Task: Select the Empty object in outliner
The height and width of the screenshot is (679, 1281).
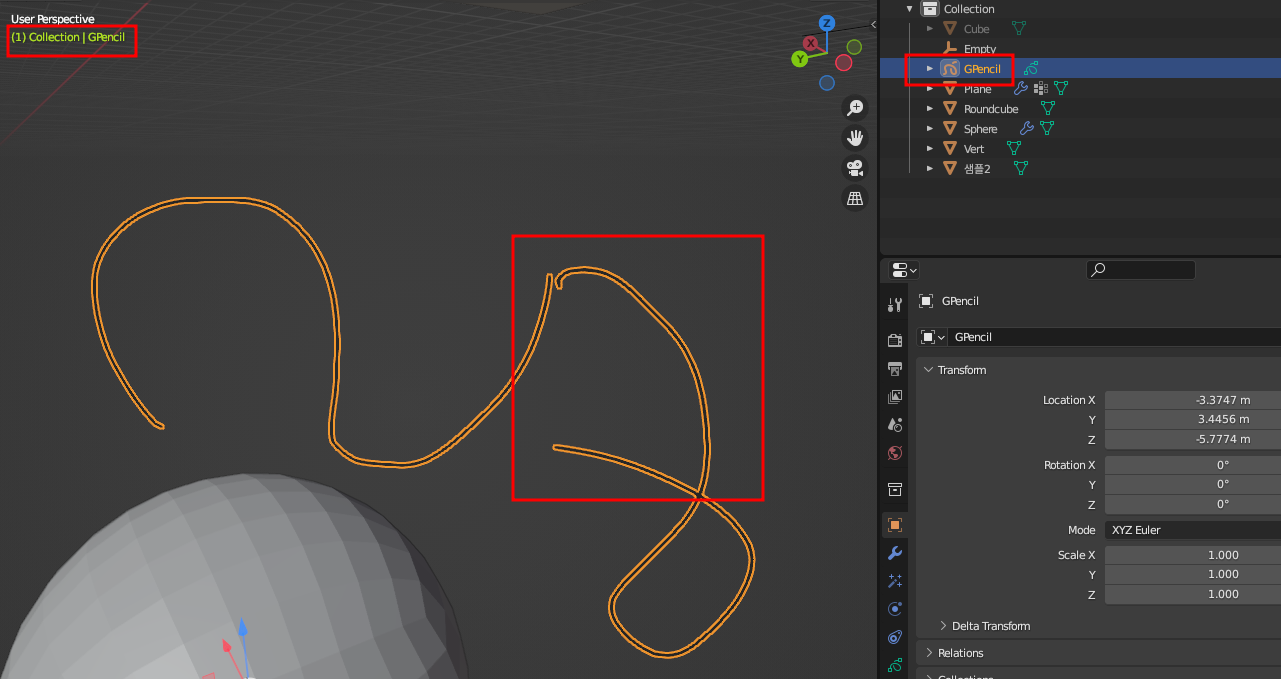Action: click(979, 49)
